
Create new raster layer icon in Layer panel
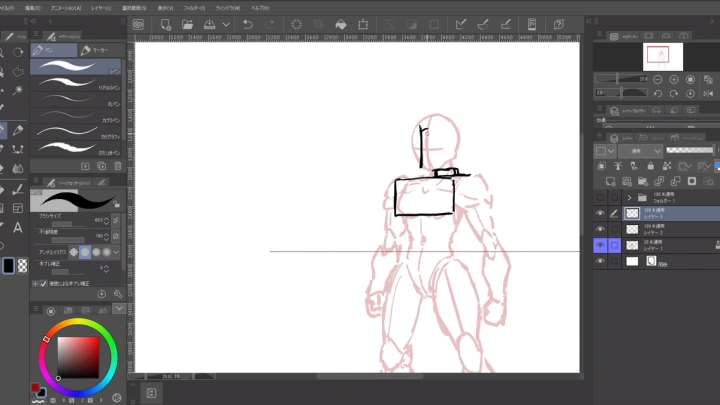click(610, 181)
